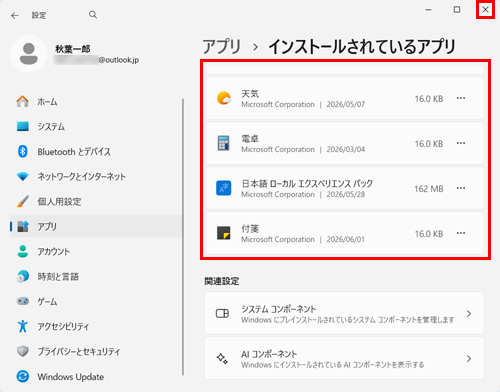
Task: Click the Bluetooth icon in sidebar
Action: pos(23,151)
